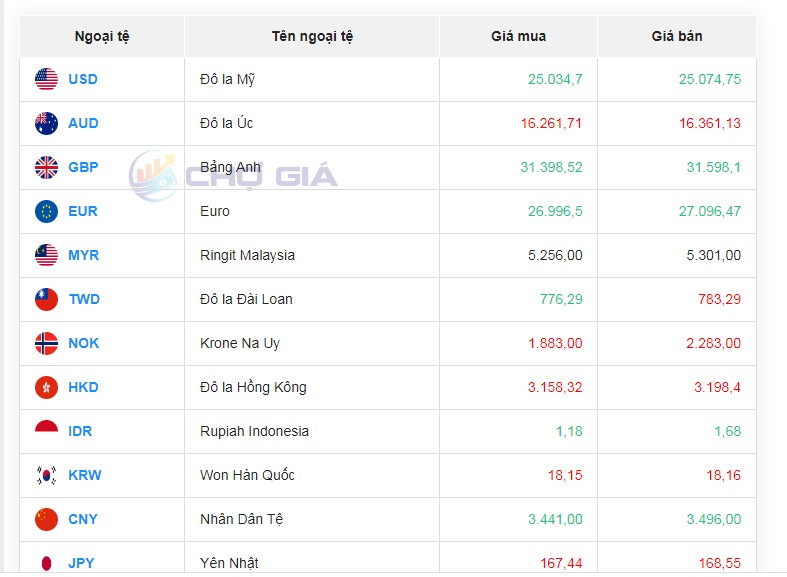Click the Norway flag icon

tap(46, 343)
